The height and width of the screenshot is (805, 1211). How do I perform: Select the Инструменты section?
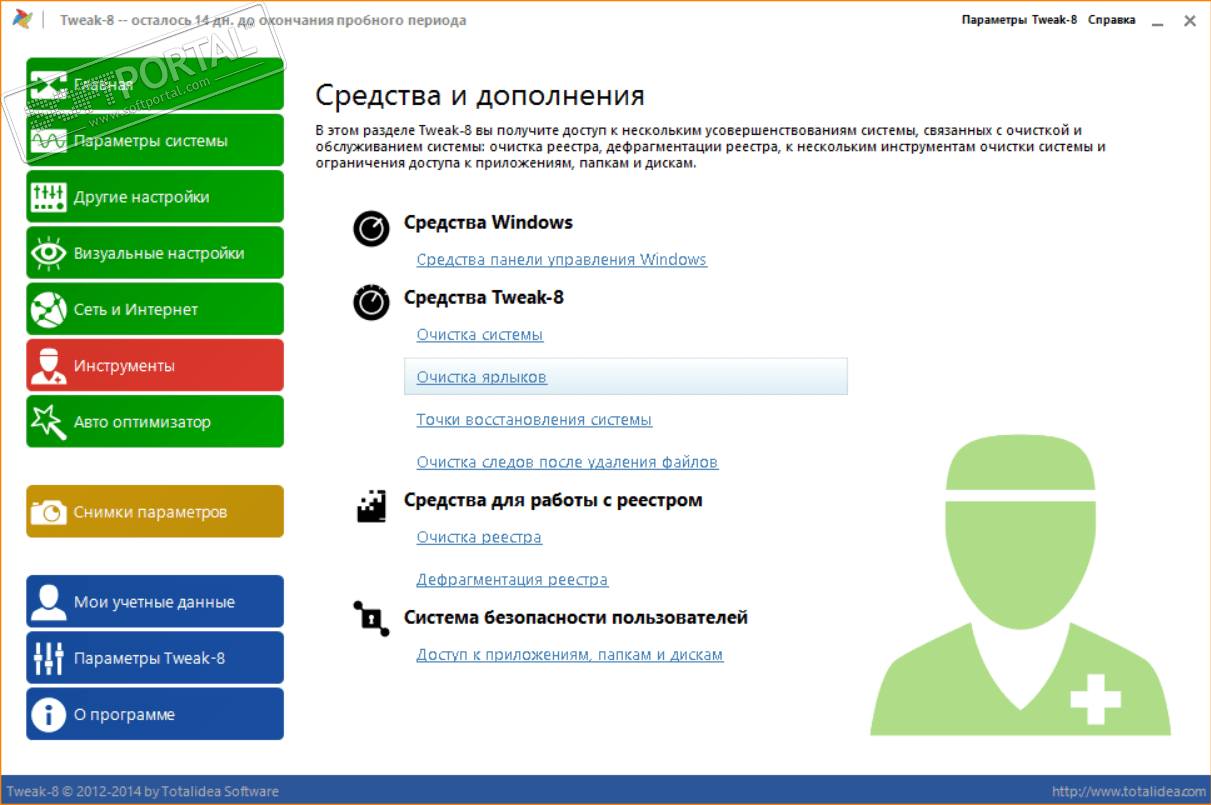[x=155, y=365]
